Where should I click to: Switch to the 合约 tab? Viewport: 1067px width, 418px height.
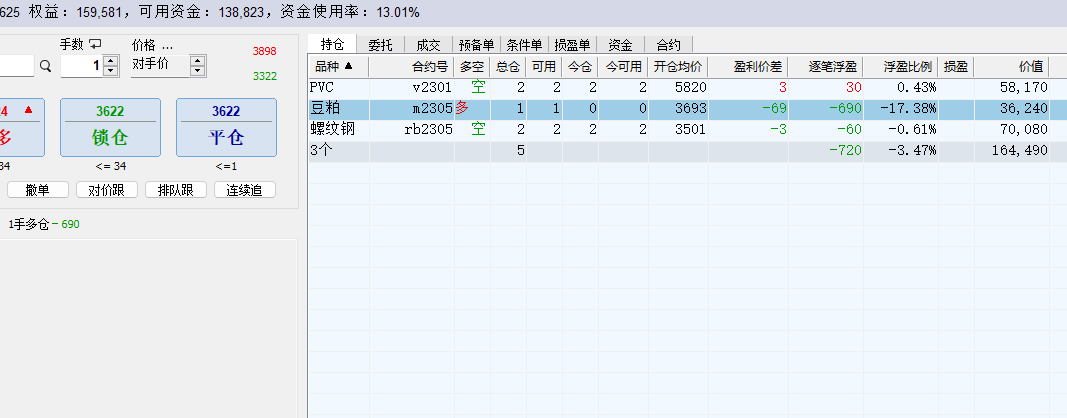(668, 45)
